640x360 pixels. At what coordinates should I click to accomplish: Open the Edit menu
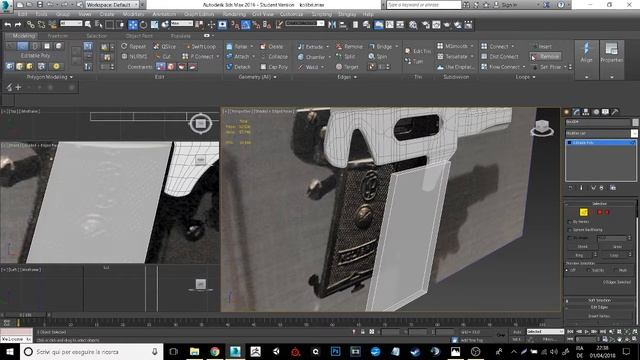[22, 14]
